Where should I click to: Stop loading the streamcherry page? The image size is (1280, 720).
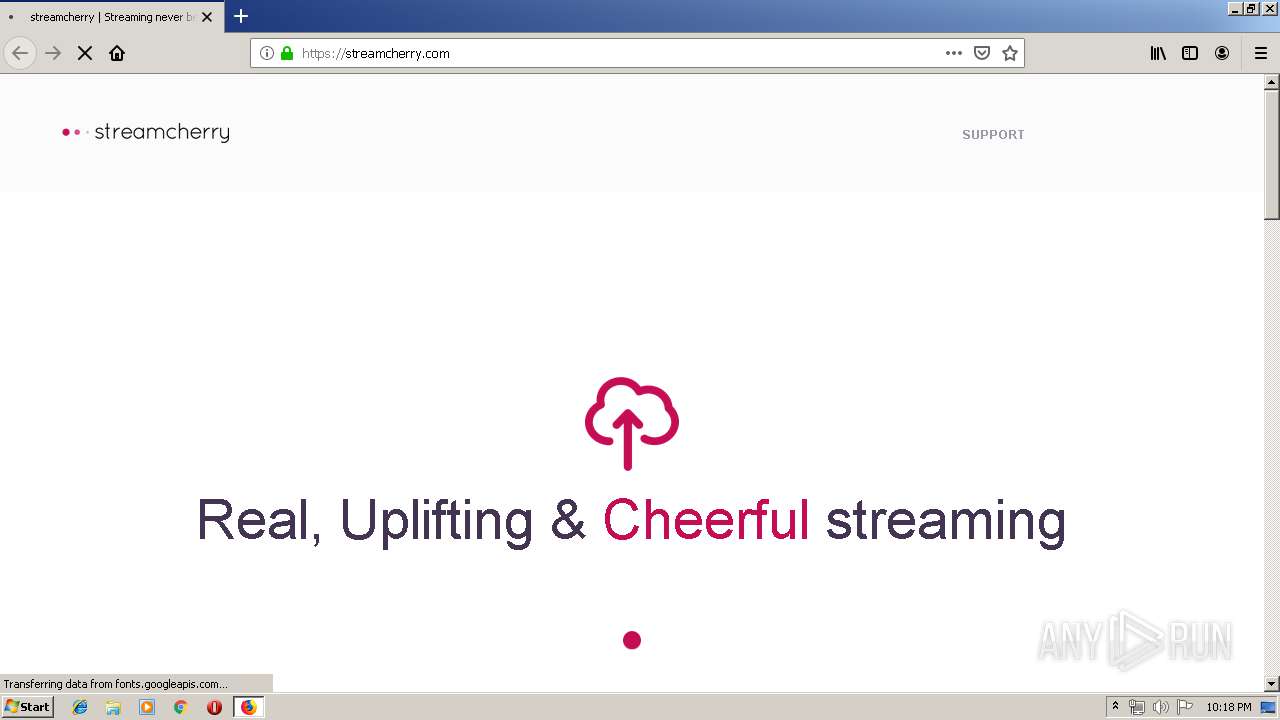85,53
